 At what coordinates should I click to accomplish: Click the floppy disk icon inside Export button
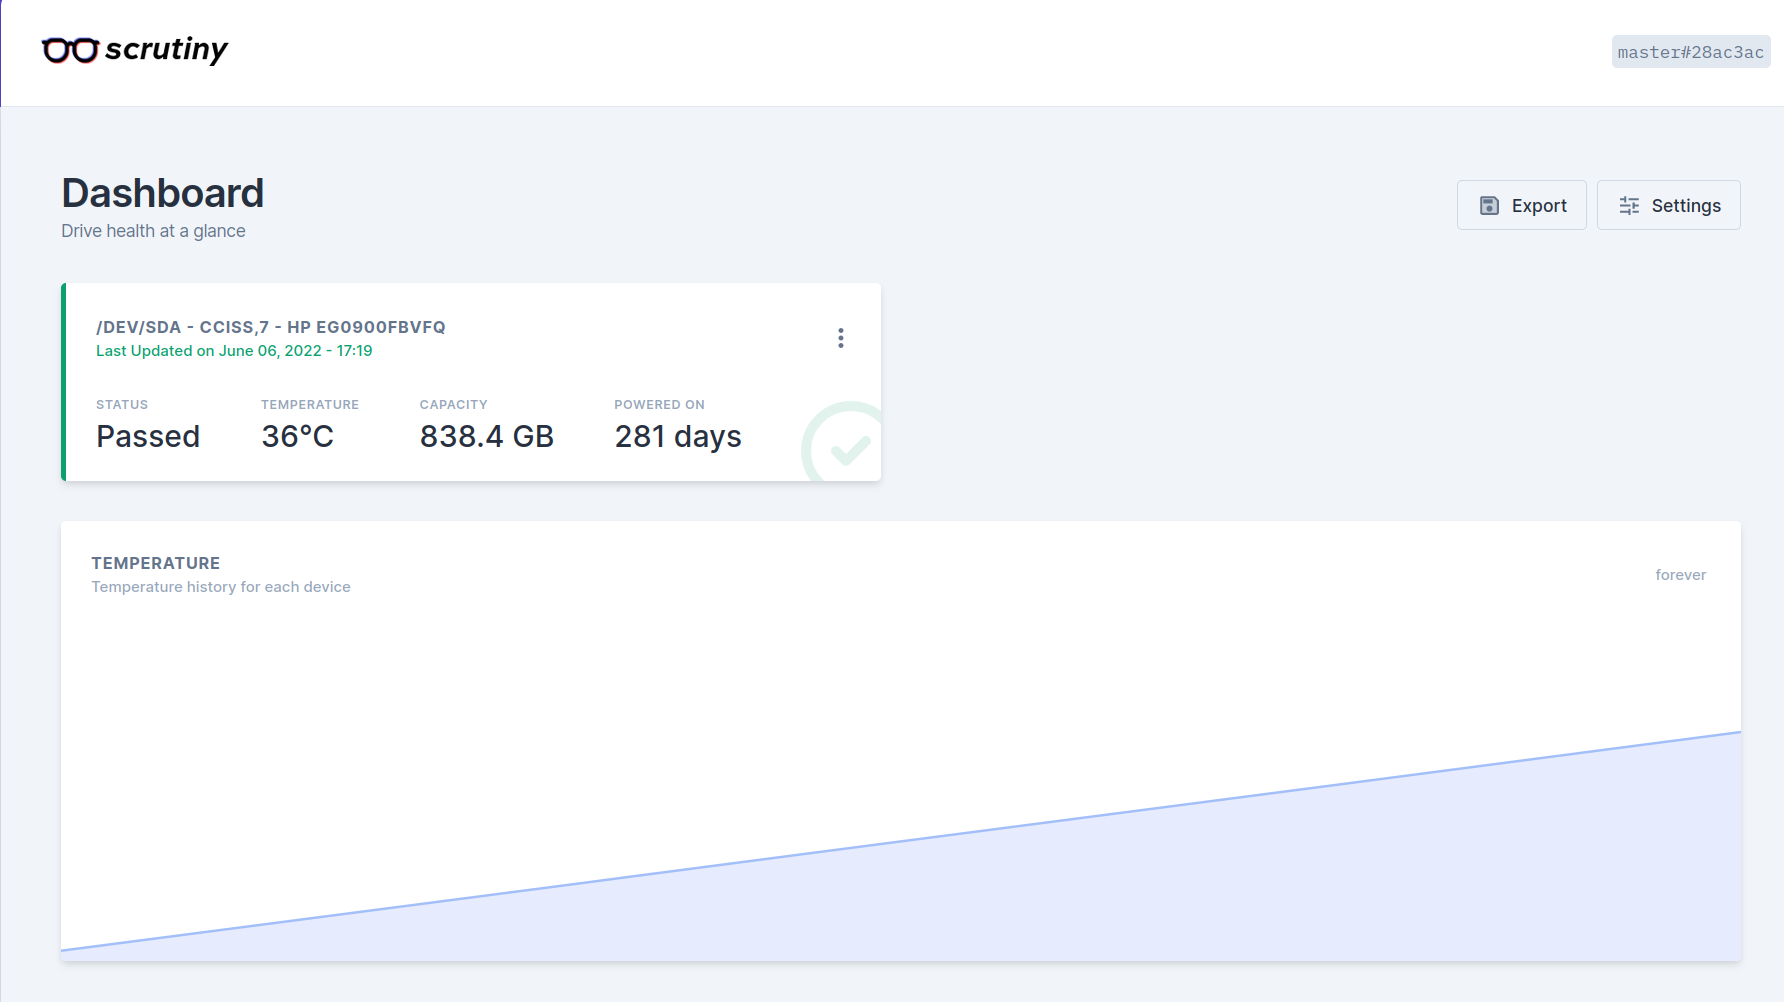point(1489,204)
